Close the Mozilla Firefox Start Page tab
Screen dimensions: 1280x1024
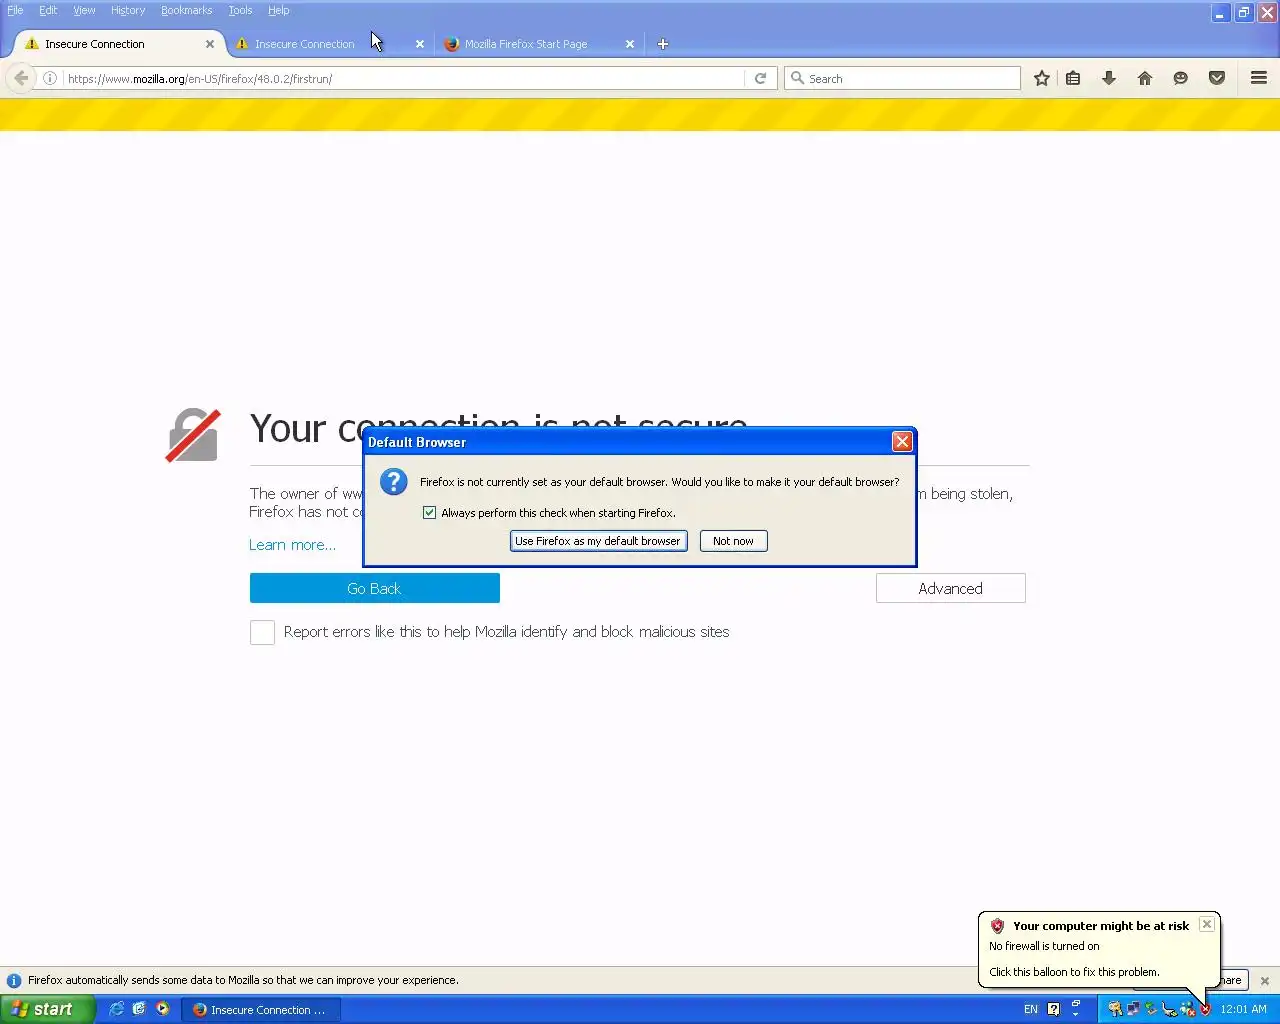click(630, 44)
